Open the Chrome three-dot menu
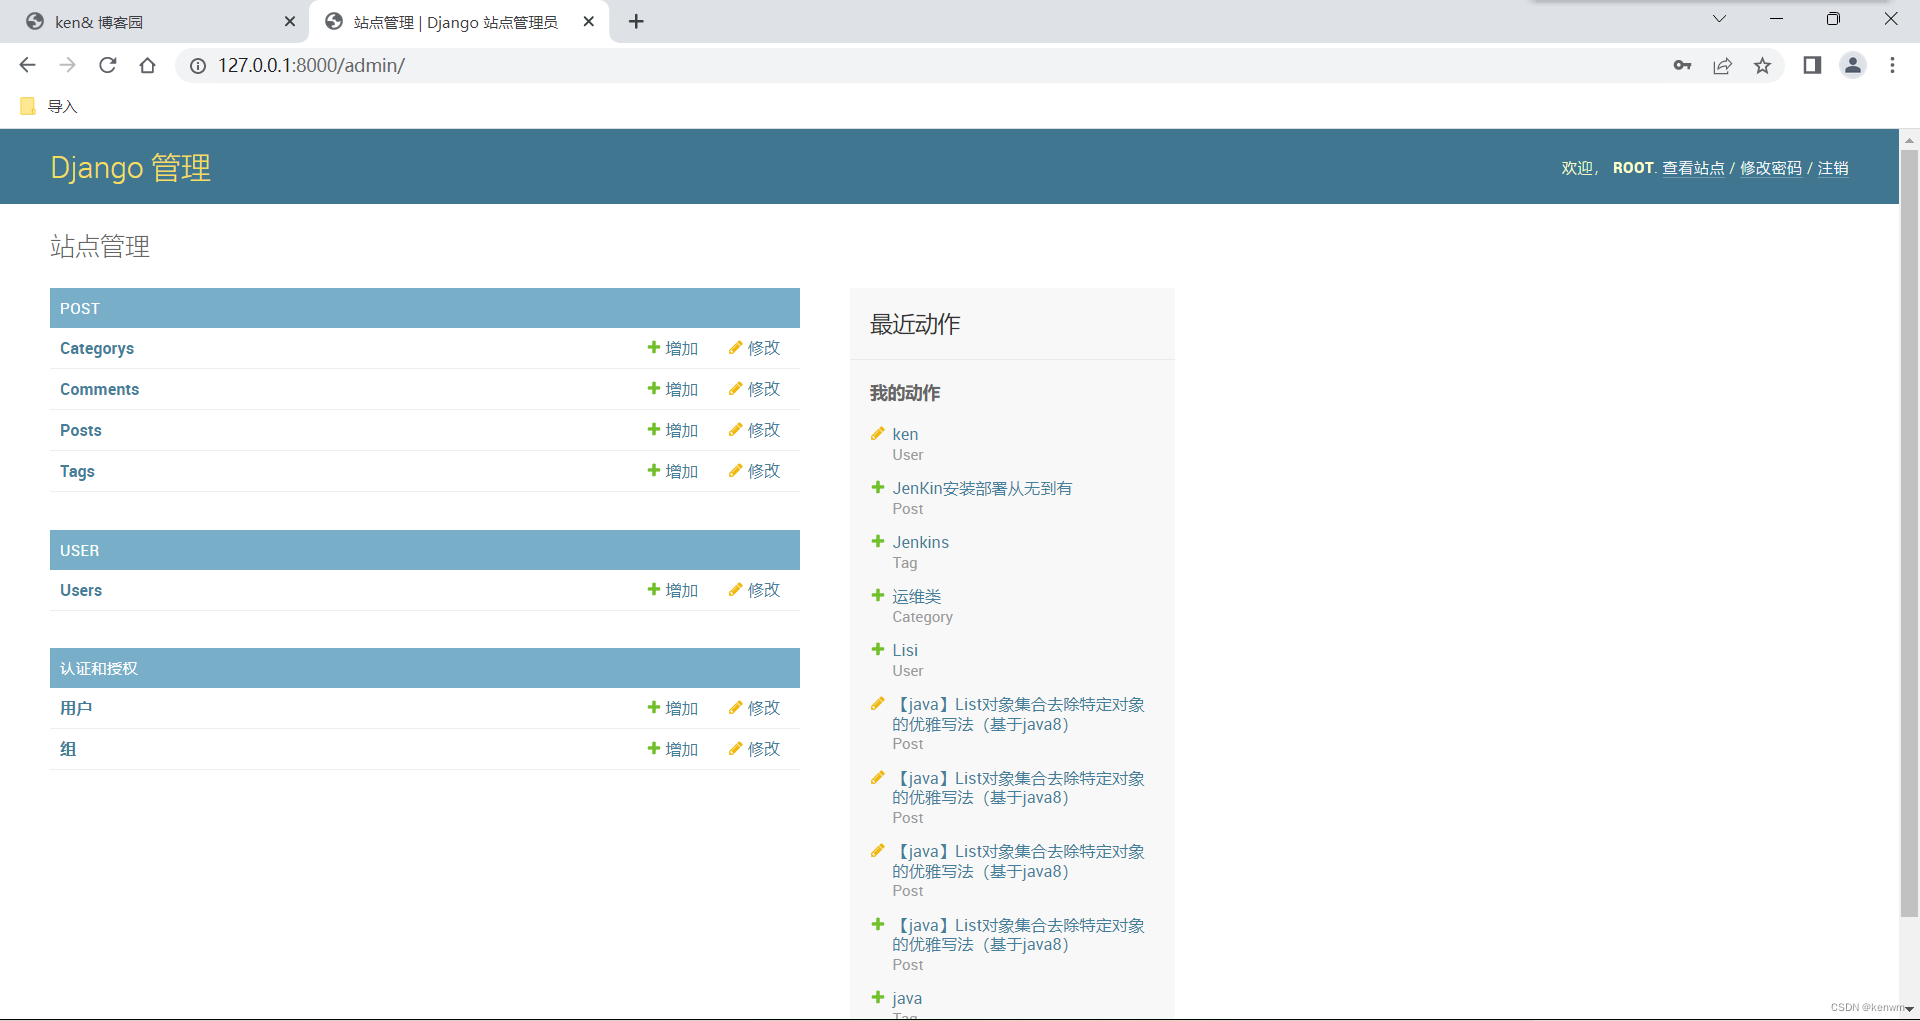This screenshot has height=1021, width=1920. [1892, 65]
